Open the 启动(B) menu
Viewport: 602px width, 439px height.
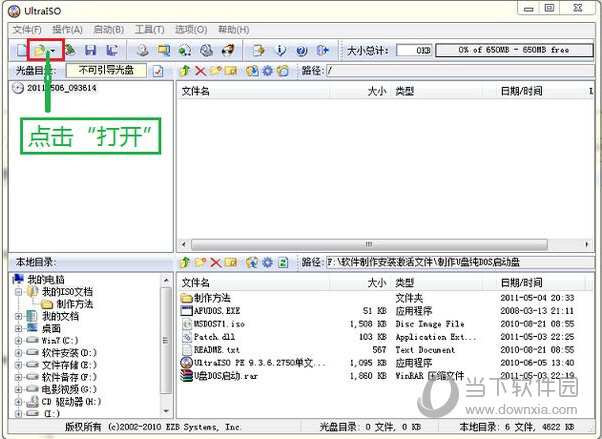108,30
